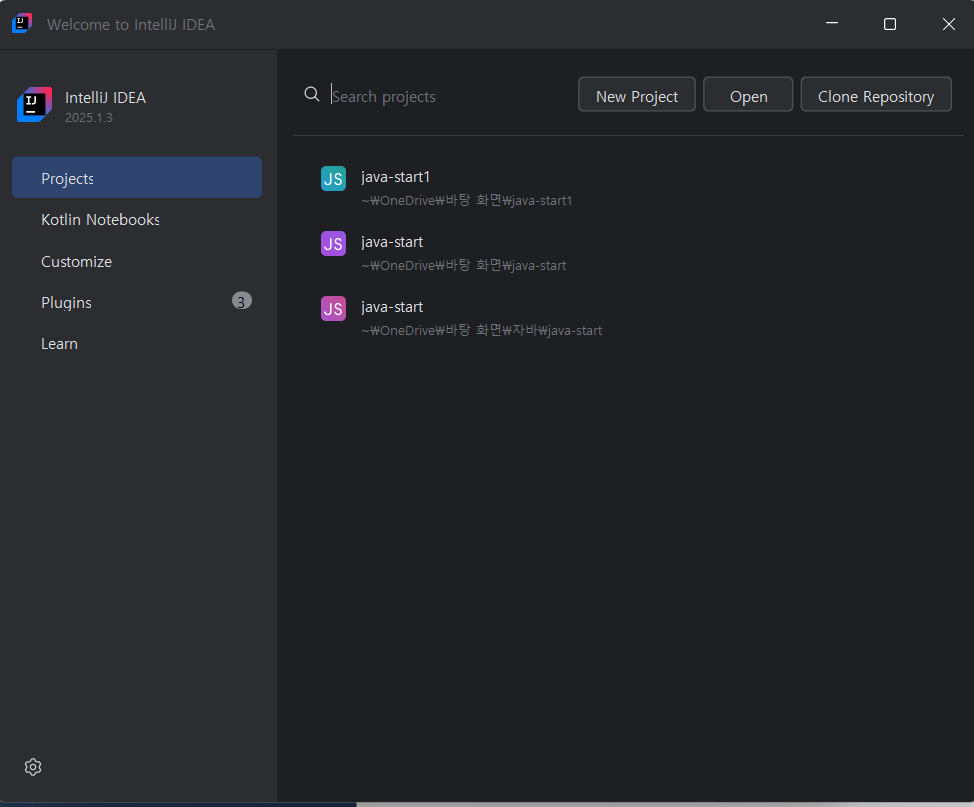
Task: Click the search magnifier icon
Action: point(312,94)
